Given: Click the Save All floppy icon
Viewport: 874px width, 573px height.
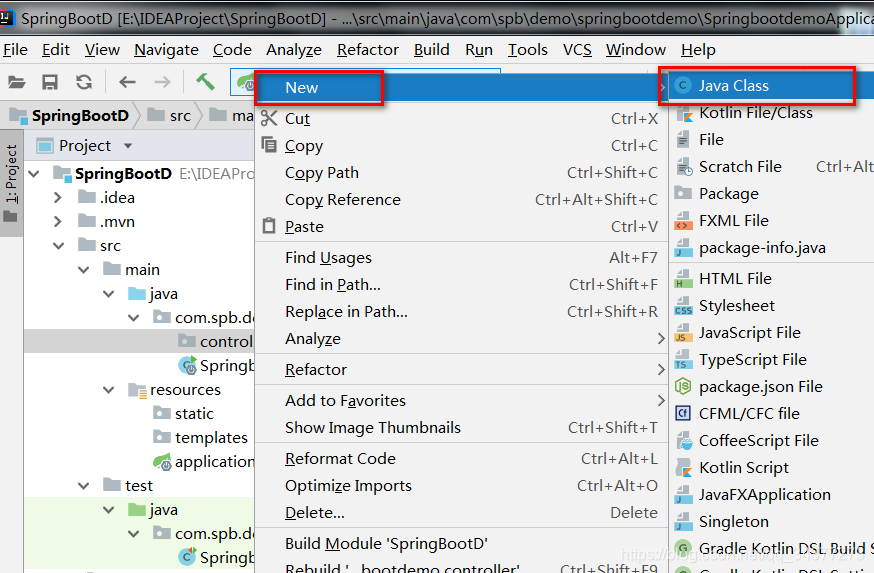Looking at the screenshot, I should [50, 82].
